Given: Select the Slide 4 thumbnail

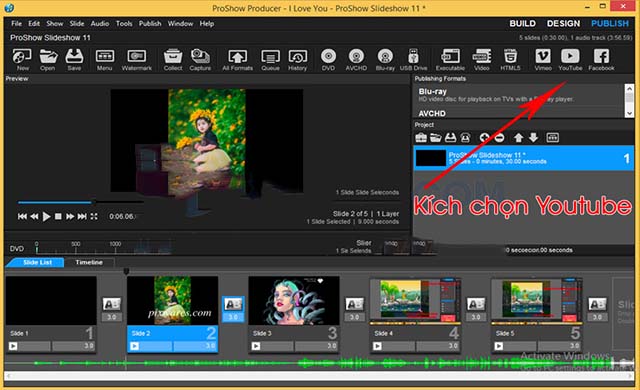Looking at the screenshot, I should [416, 300].
